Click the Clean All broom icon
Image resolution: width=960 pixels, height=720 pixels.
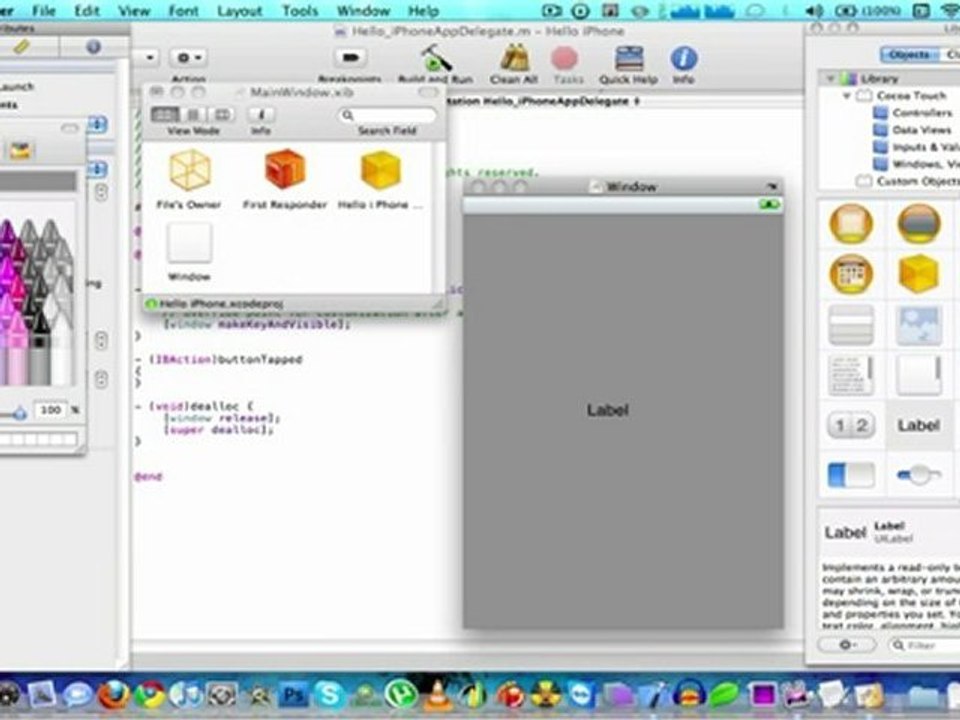[514, 59]
